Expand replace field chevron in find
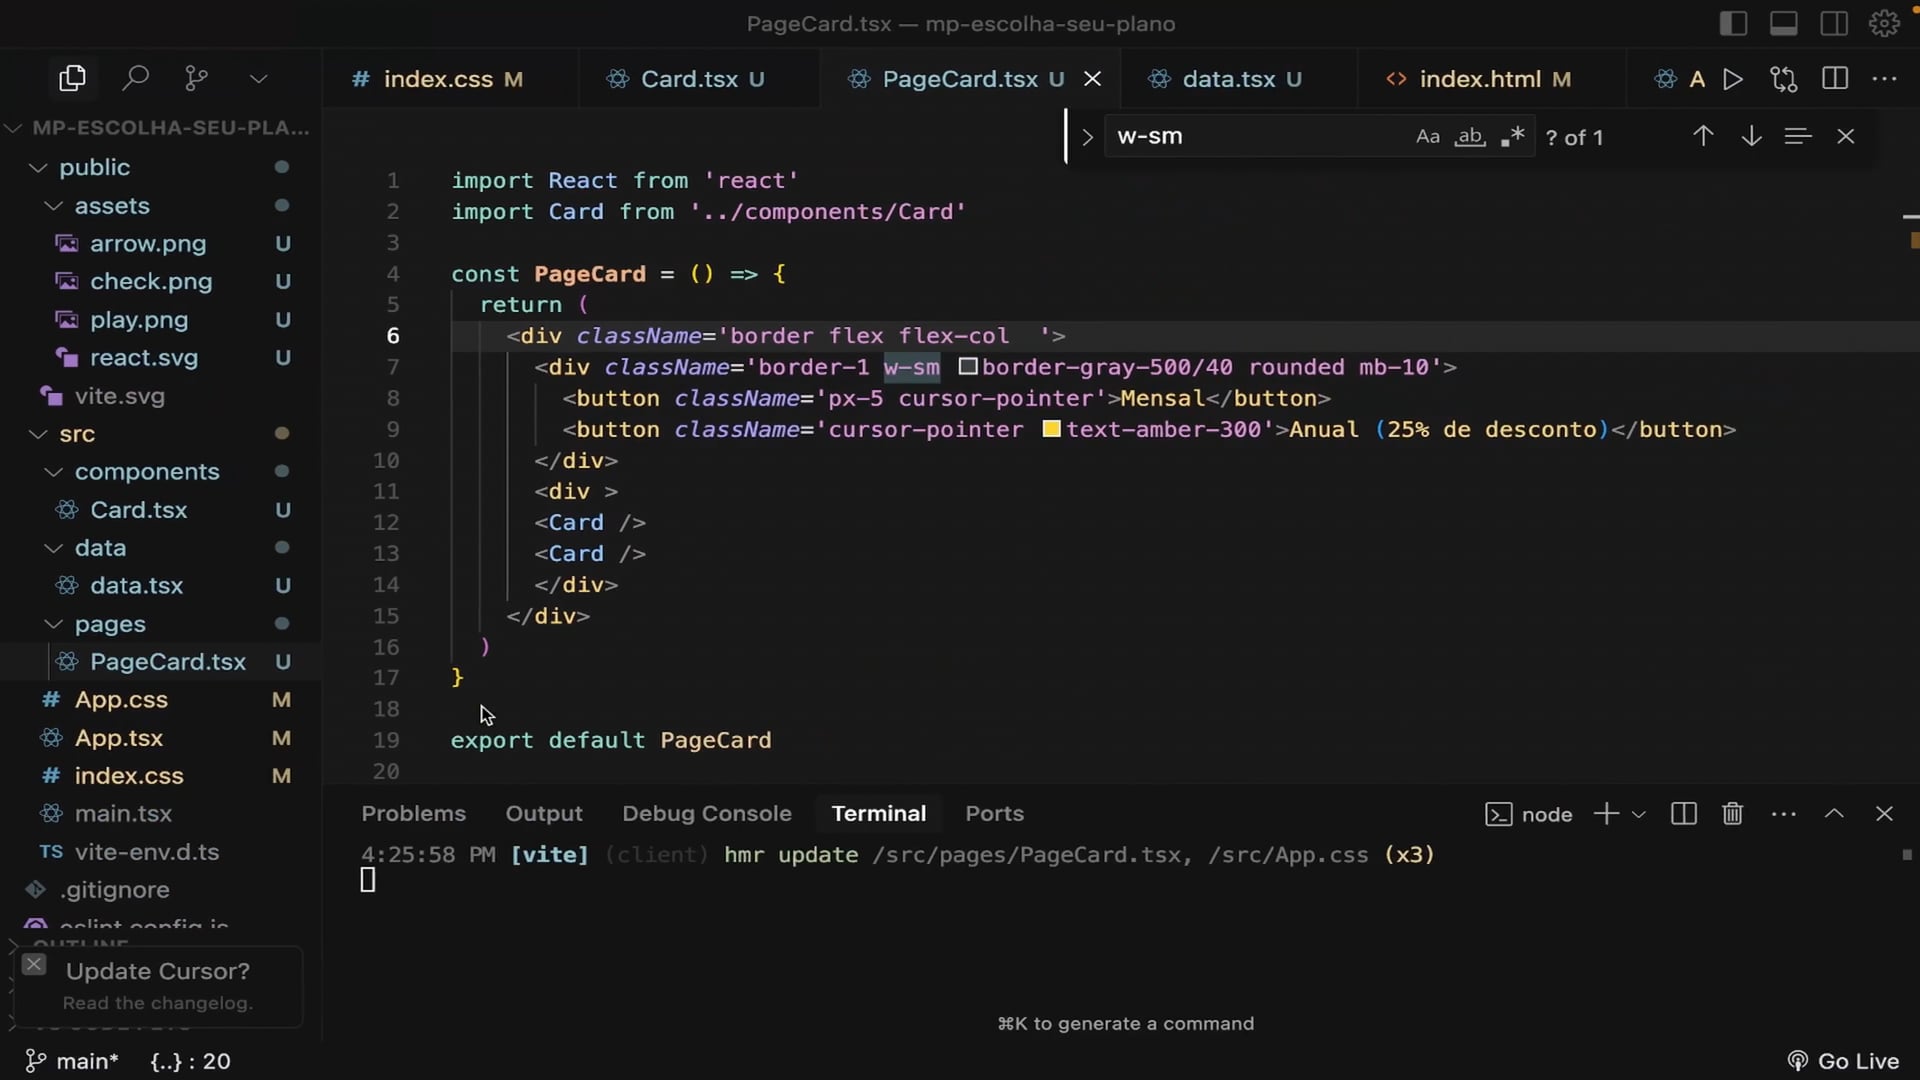The width and height of the screenshot is (1920, 1080). pos(1087,137)
